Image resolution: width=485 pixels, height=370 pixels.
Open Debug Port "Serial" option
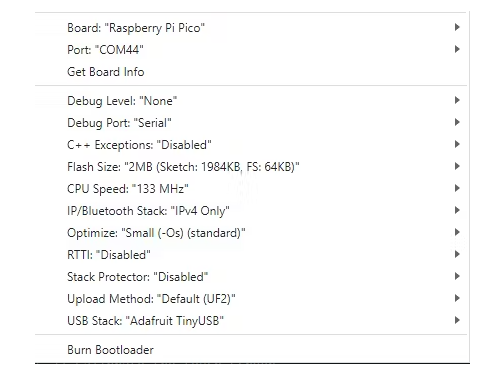click(x=251, y=122)
